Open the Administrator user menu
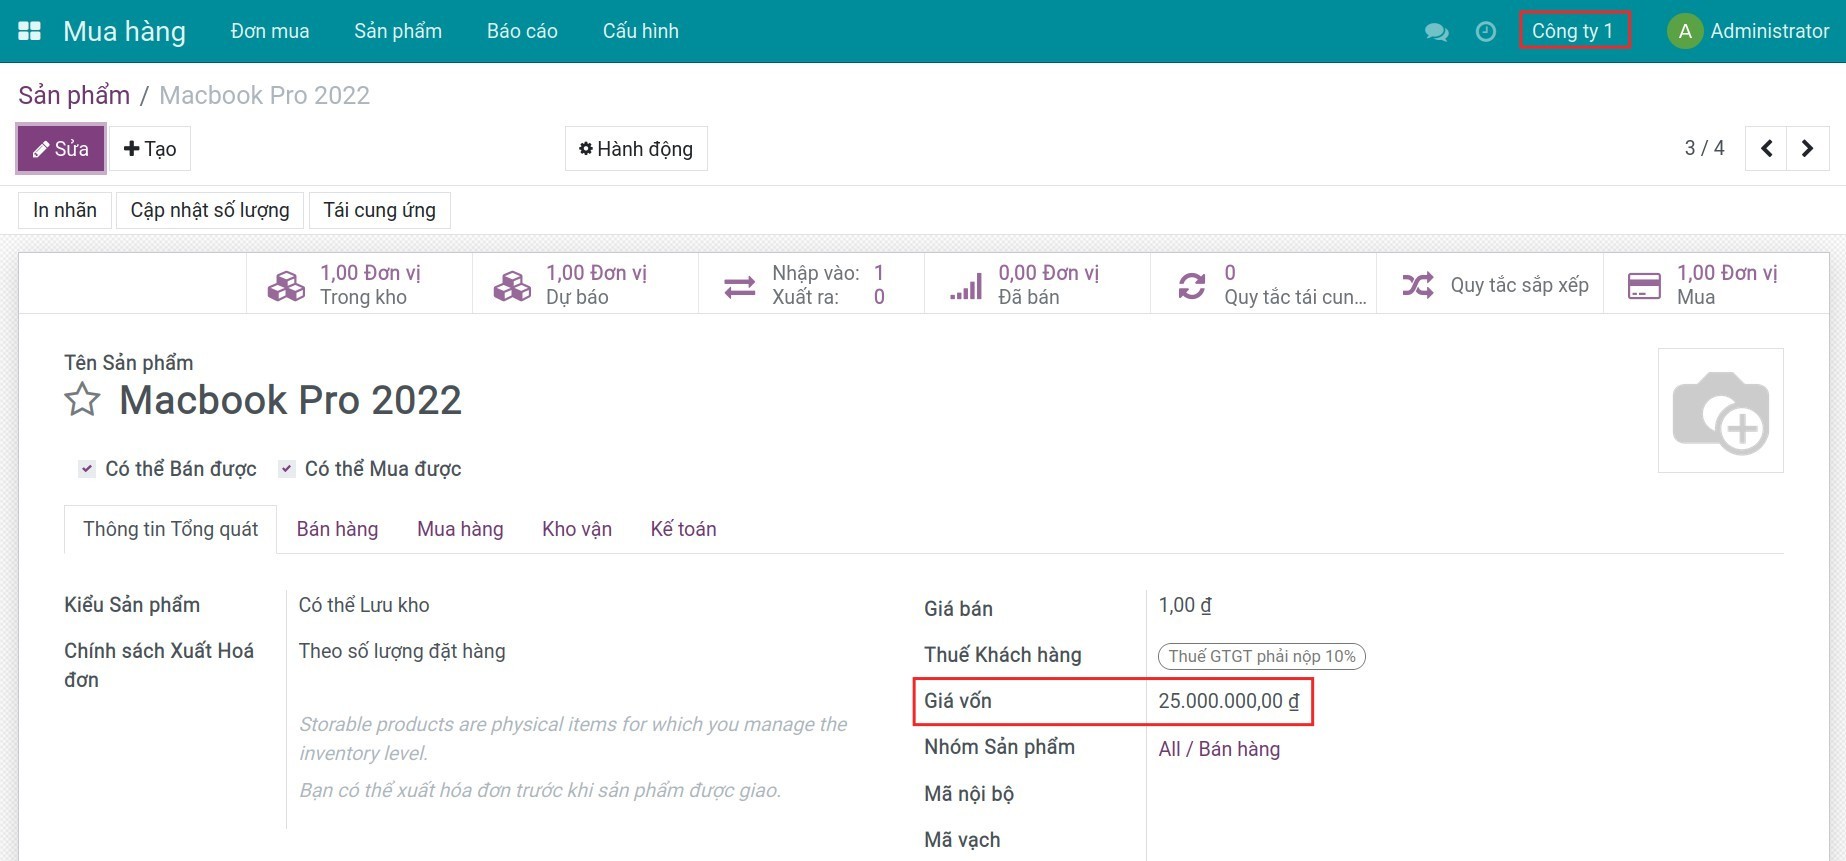Image resolution: width=1846 pixels, height=861 pixels. 1748,31
